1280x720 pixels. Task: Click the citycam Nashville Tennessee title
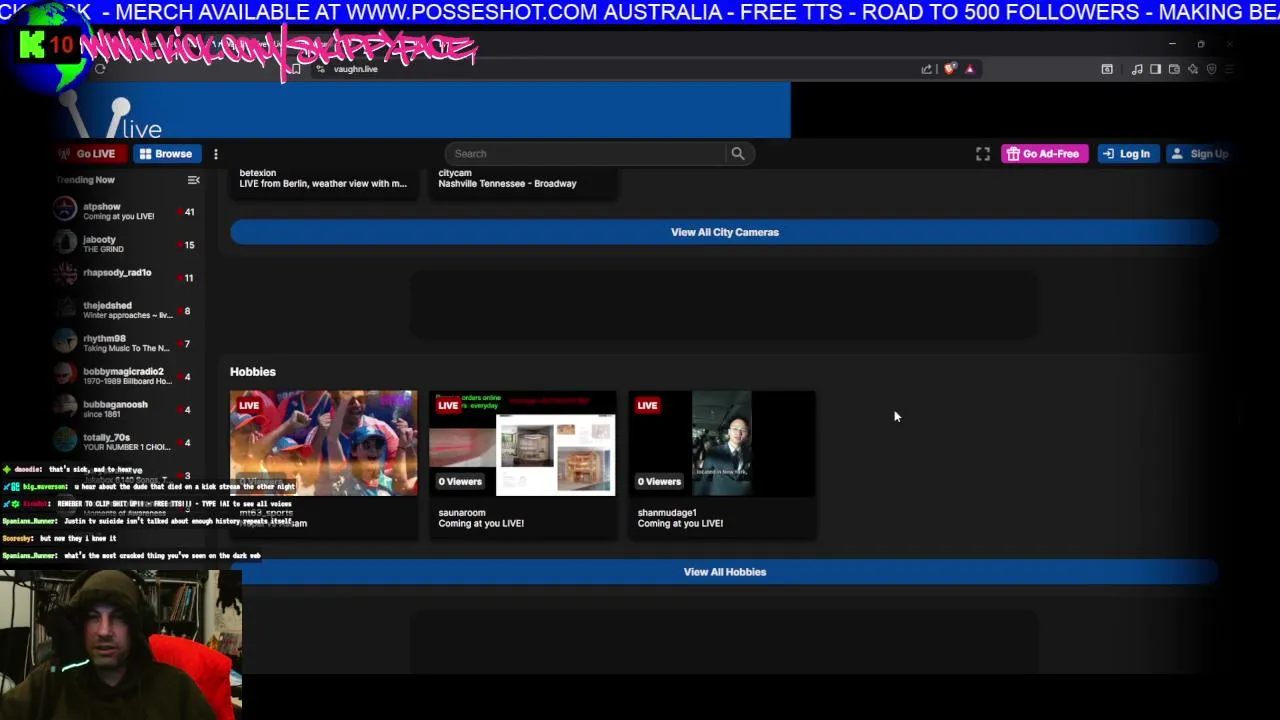[x=507, y=184]
